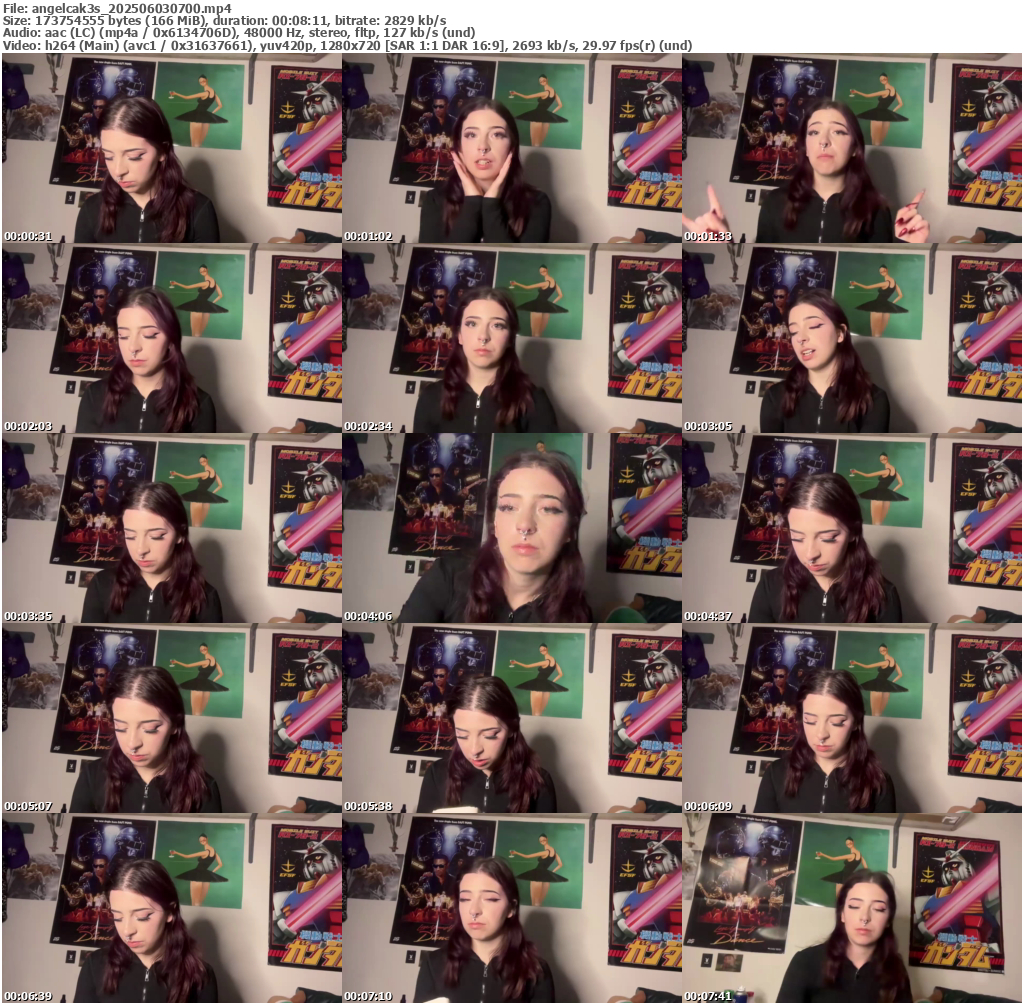Pick the thumbnail timestamped 00:06:09
The image size is (1024, 1003).
(x=852, y=718)
